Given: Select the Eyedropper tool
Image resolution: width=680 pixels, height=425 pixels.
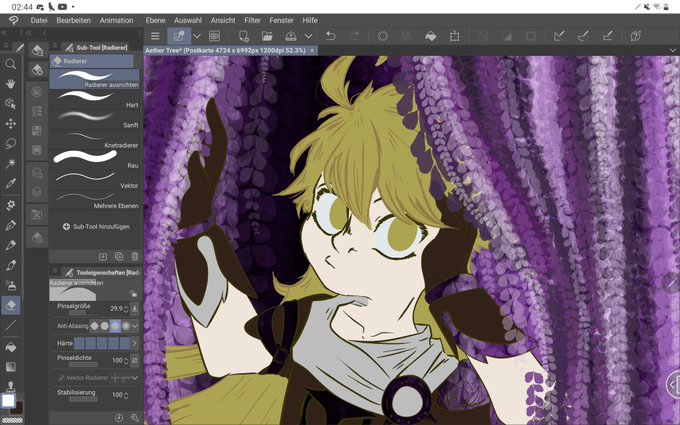Looking at the screenshot, I should (x=10, y=183).
